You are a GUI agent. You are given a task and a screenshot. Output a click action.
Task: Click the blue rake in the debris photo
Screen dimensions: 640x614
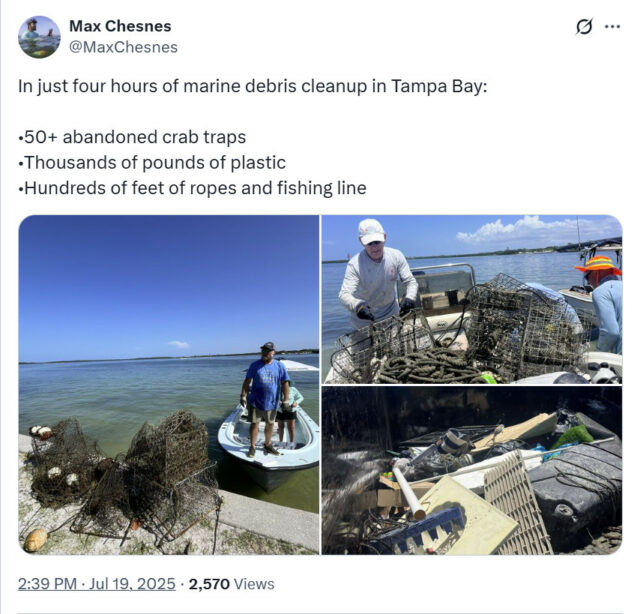click(422, 529)
